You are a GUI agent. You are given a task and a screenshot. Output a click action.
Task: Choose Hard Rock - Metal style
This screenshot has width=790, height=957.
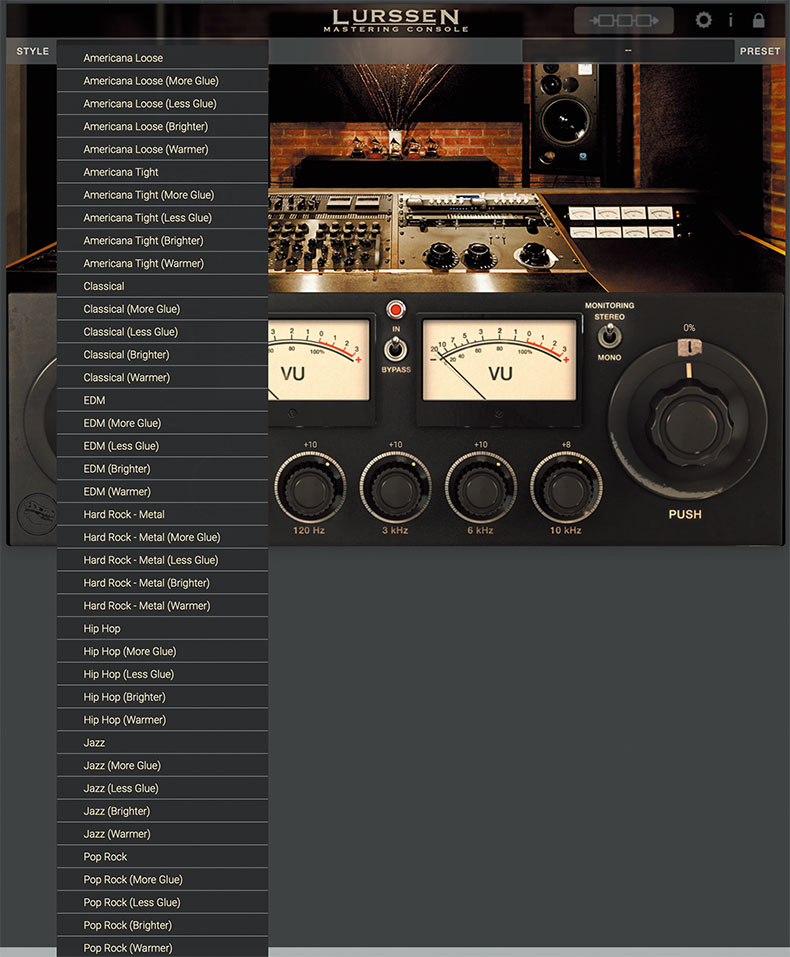[162, 515]
